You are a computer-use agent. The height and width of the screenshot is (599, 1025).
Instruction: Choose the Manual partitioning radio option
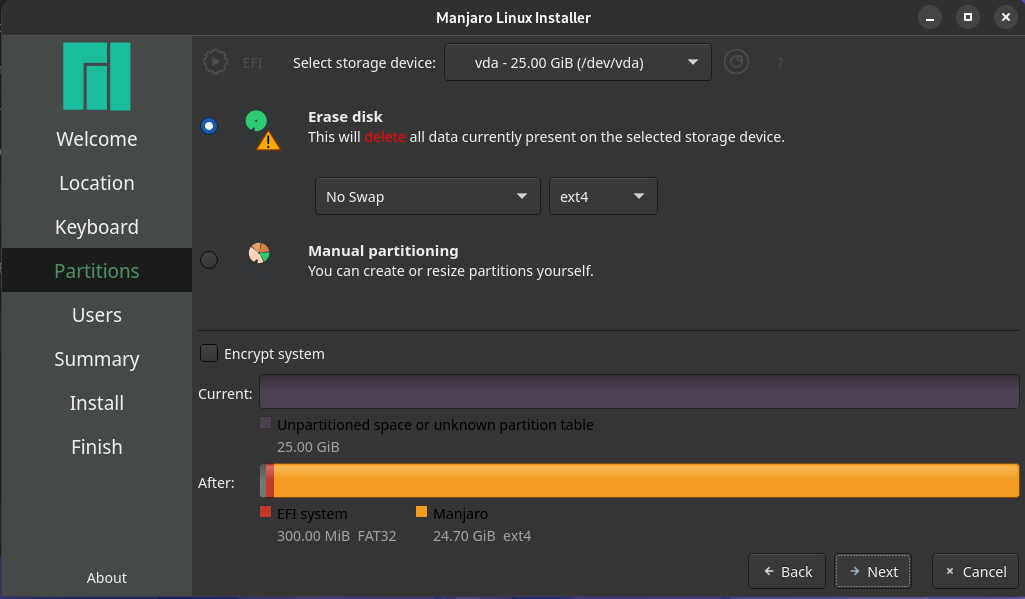pyautogui.click(x=208, y=260)
